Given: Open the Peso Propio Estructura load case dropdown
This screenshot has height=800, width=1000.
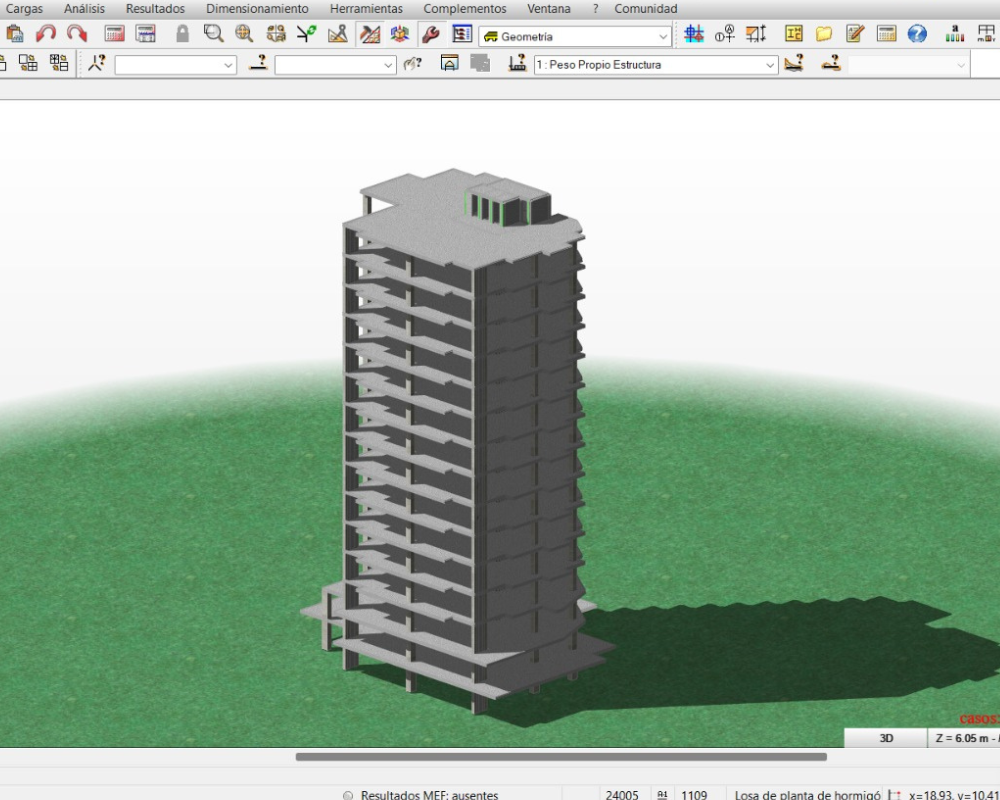Looking at the screenshot, I should pyautogui.click(x=770, y=65).
